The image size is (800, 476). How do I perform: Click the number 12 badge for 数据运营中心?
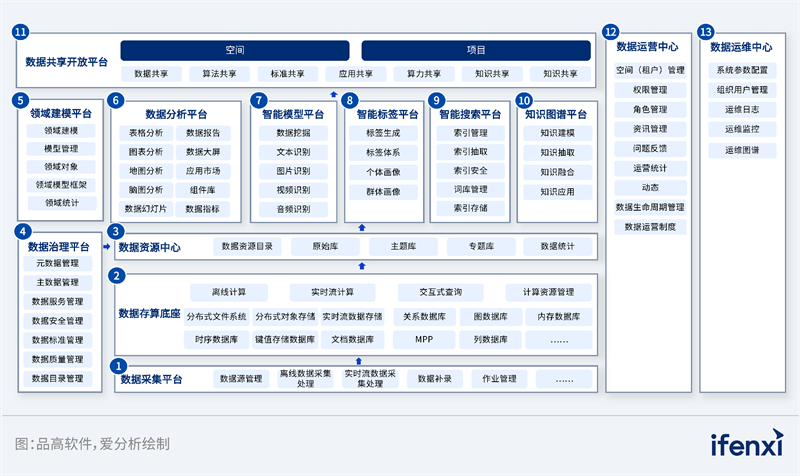click(x=611, y=32)
